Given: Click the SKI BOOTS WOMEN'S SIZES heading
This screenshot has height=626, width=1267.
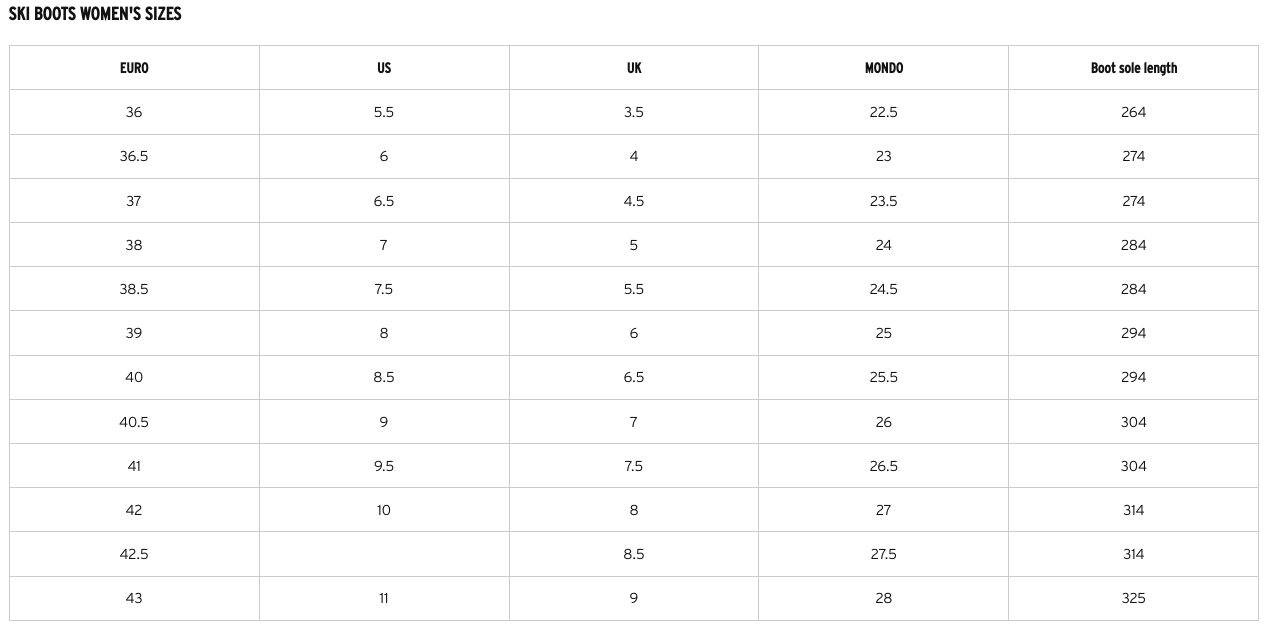Looking at the screenshot, I should pos(95,14).
